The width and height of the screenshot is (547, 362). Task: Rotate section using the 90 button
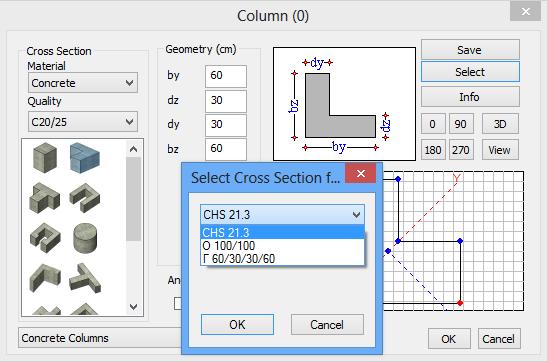click(461, 124)
